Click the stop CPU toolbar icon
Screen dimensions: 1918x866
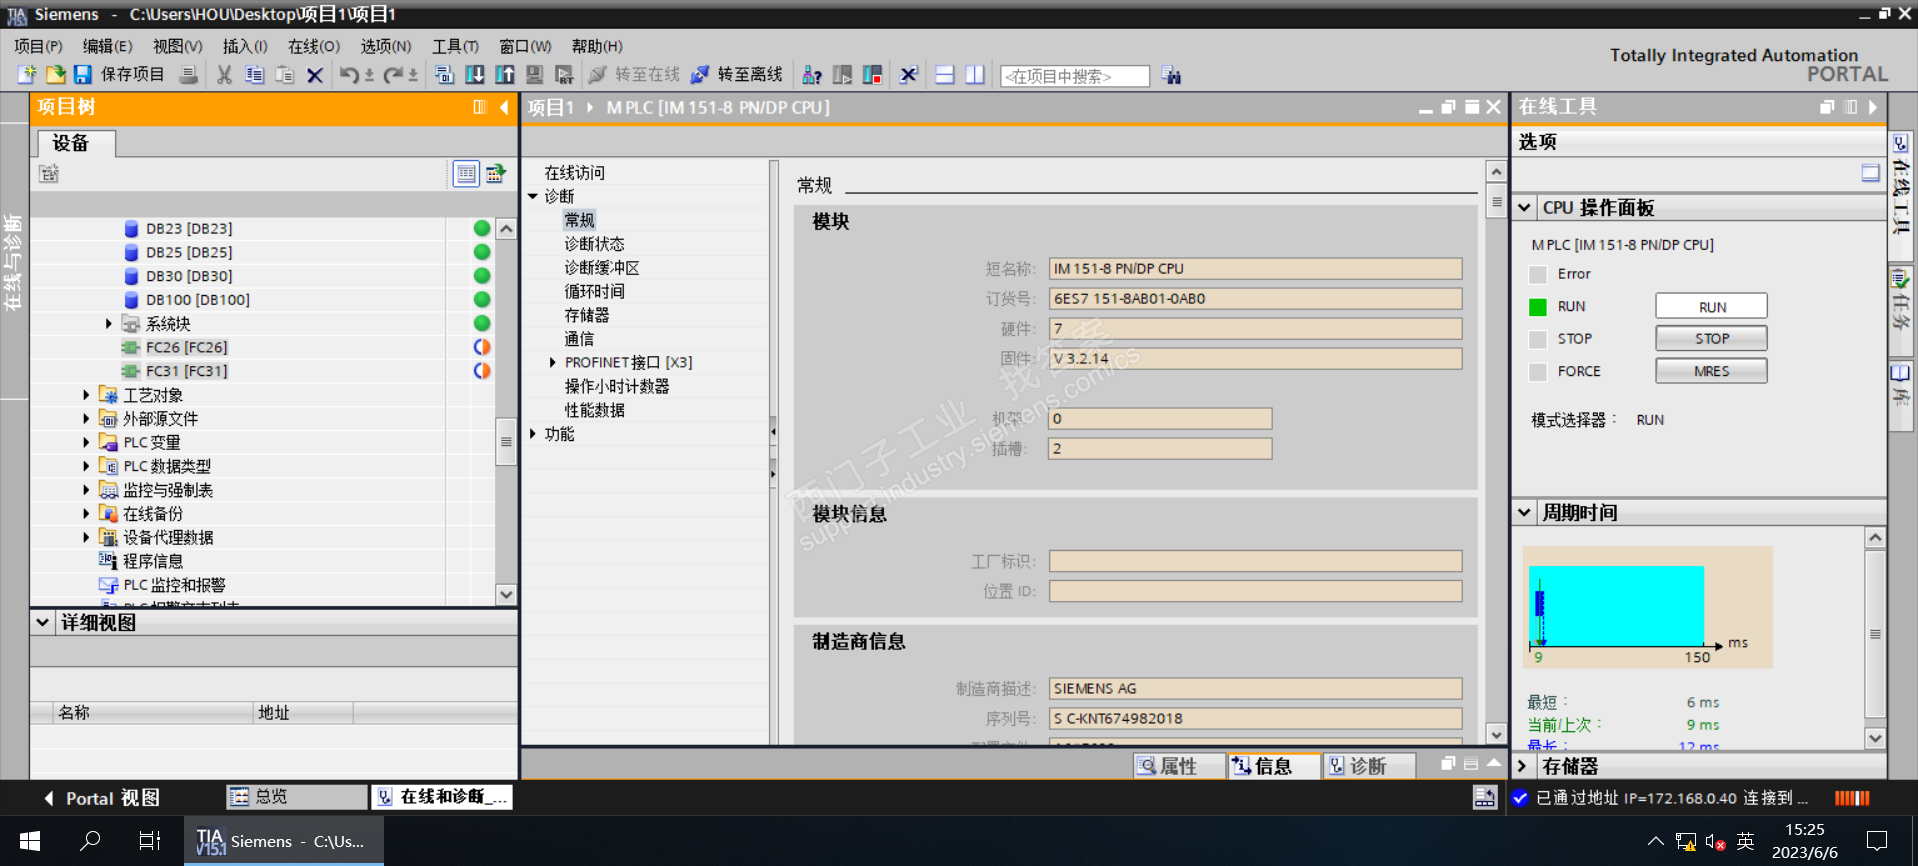(x=872, y=75)
